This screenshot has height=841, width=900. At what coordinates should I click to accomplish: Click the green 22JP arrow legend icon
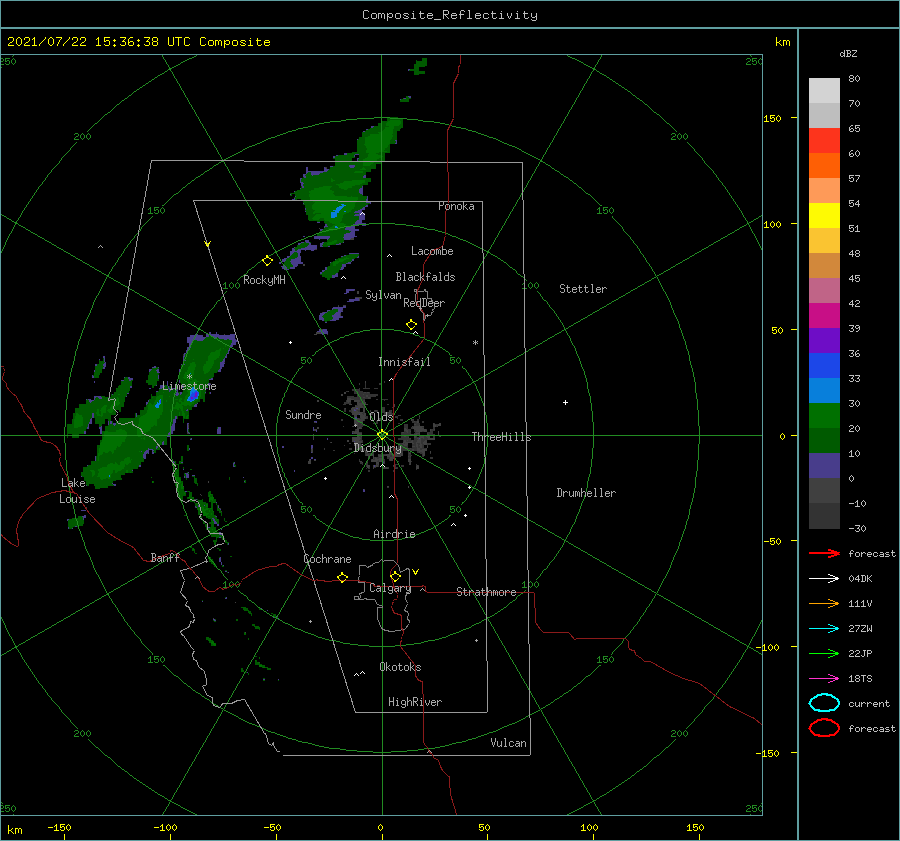click(x=824, y=653)
